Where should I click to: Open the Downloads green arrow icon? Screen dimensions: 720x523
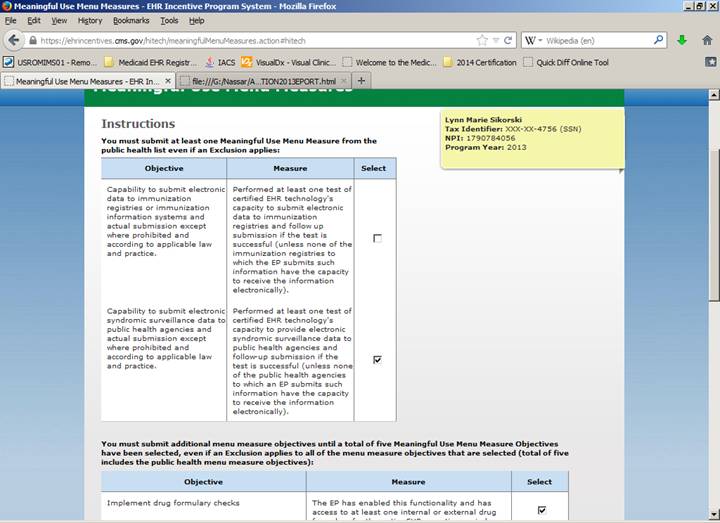(682, 41)
